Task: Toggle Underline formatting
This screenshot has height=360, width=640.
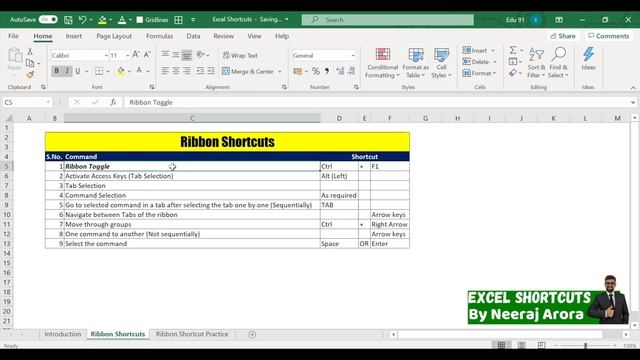Action: pos(78,71)
